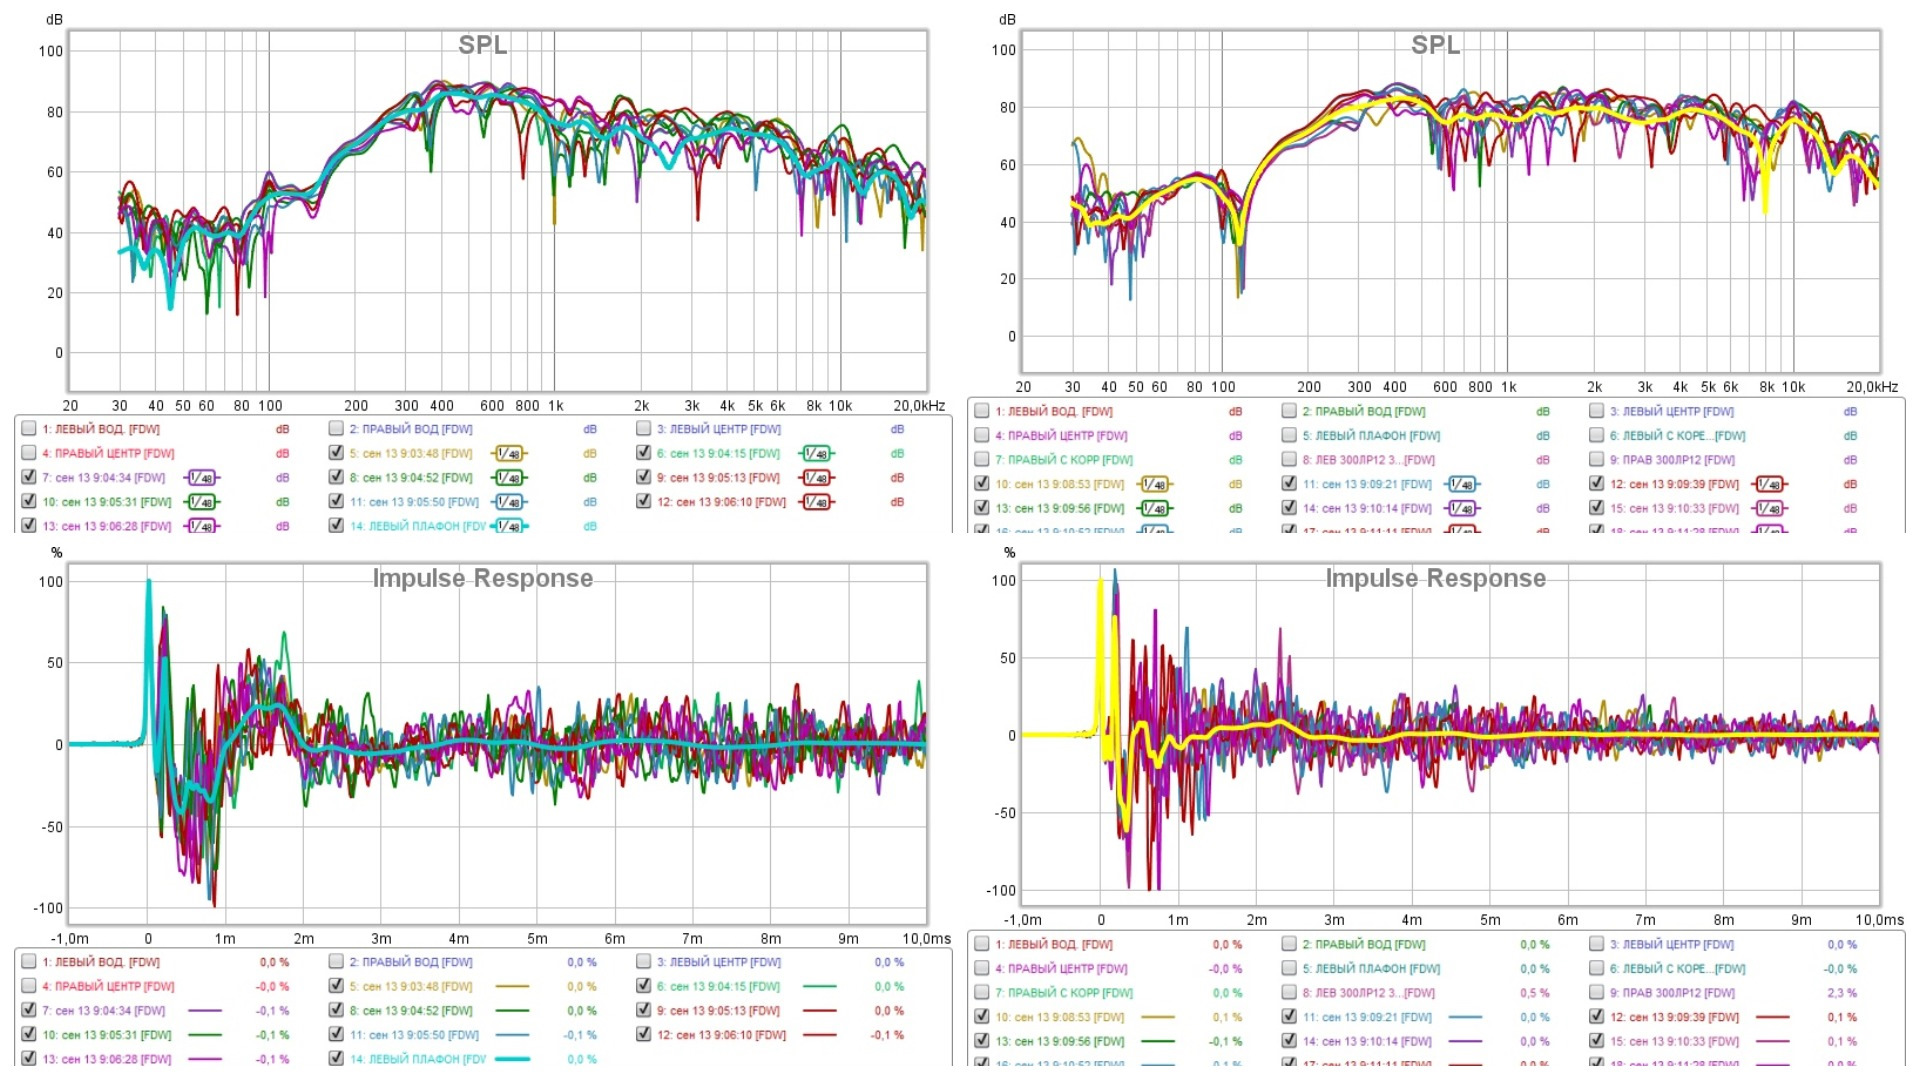Click line color sample for impulse trace 10: сен 13 9:08:53
Image resolution: width=1920 pixels, height=1080 pixels.
pyautogui.click(x=1157, y=1017)
